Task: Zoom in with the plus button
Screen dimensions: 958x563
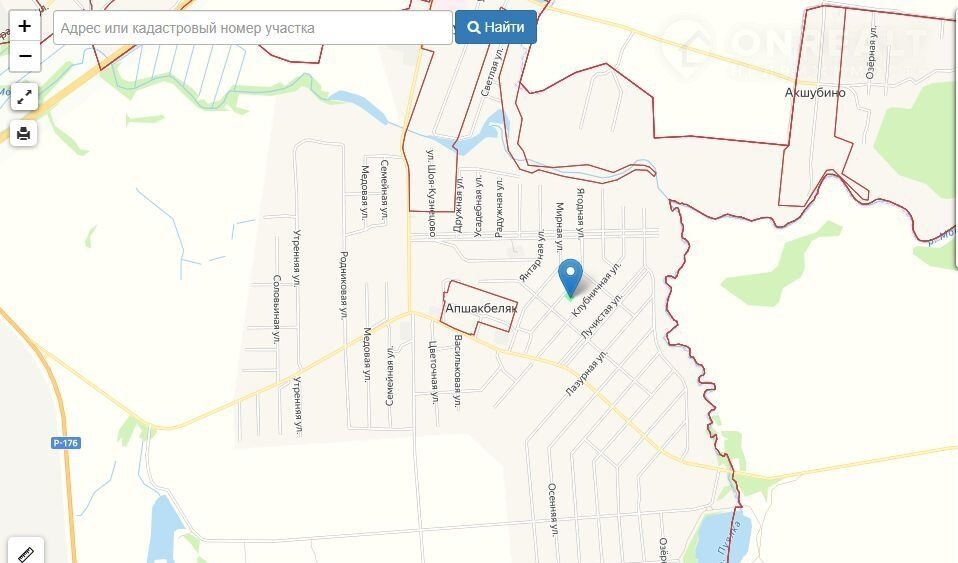Action: (24, 26)
